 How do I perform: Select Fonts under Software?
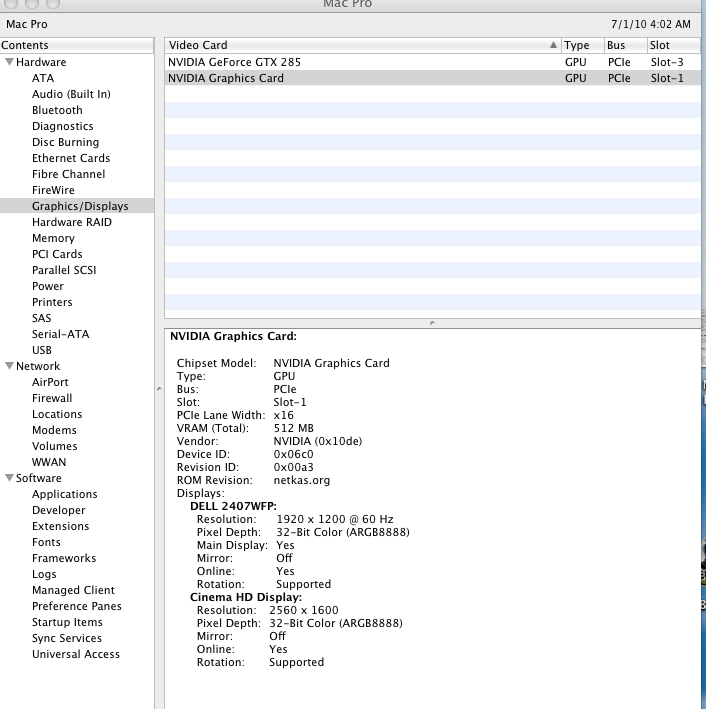point(46,542)
